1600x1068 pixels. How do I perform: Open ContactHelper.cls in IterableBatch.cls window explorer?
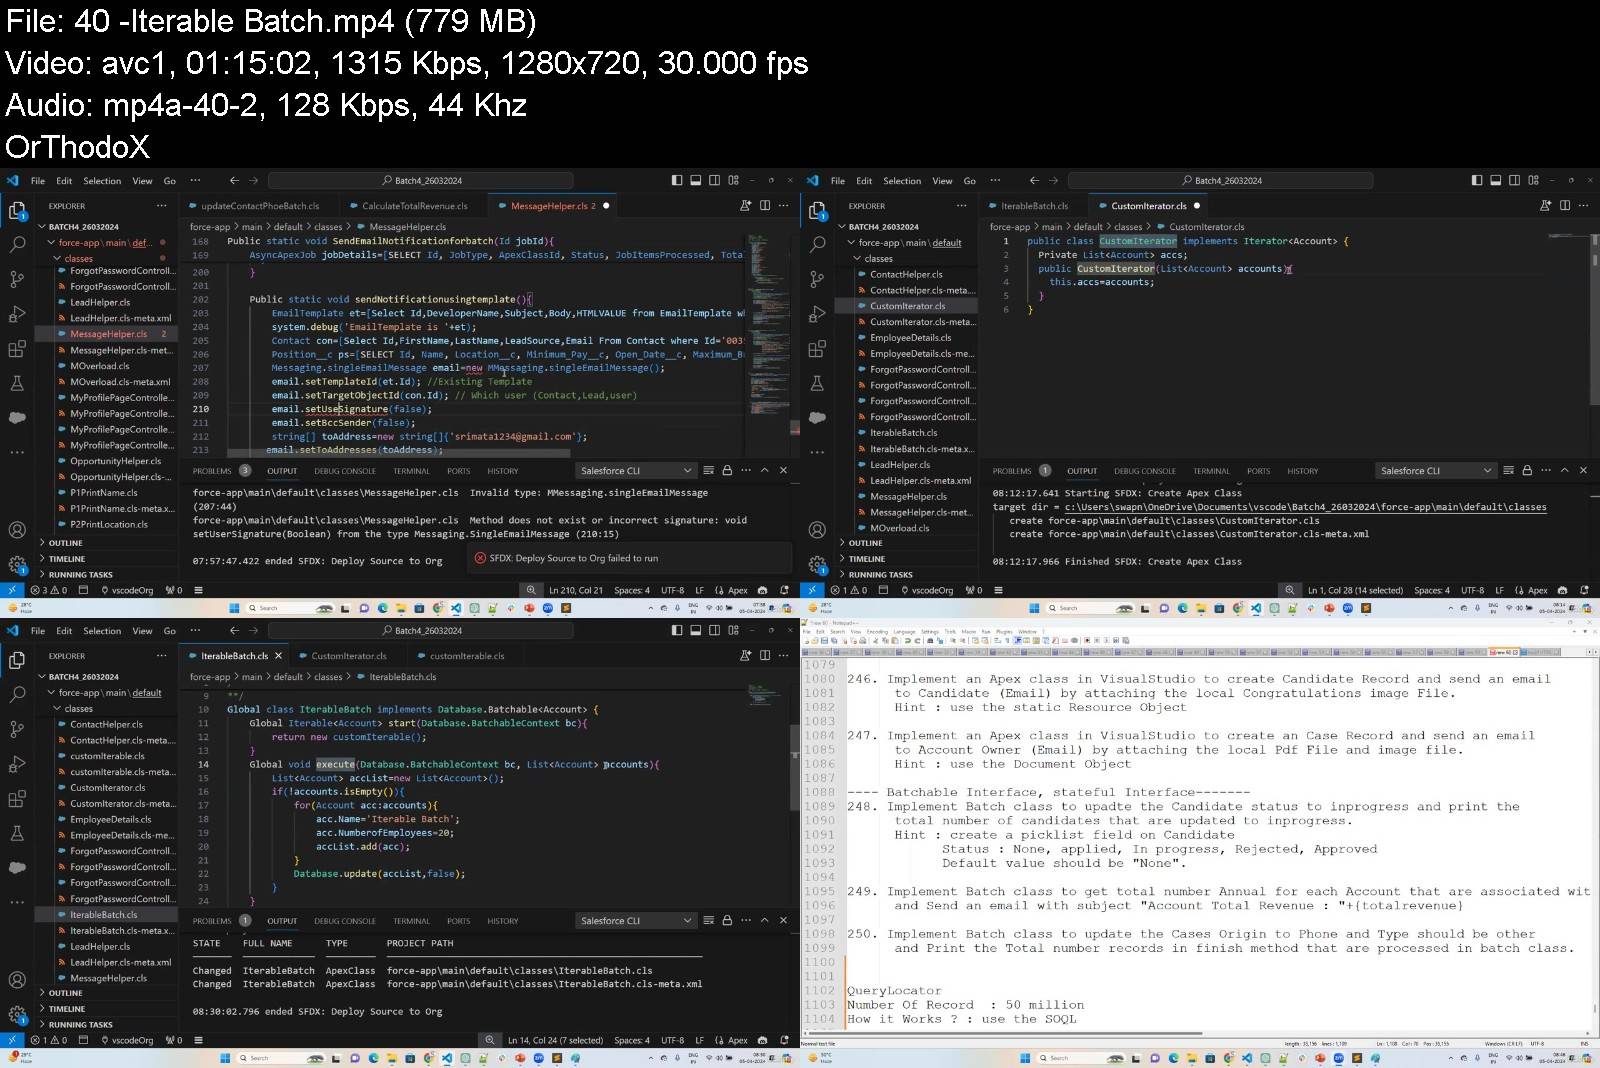tap(106, 724)
